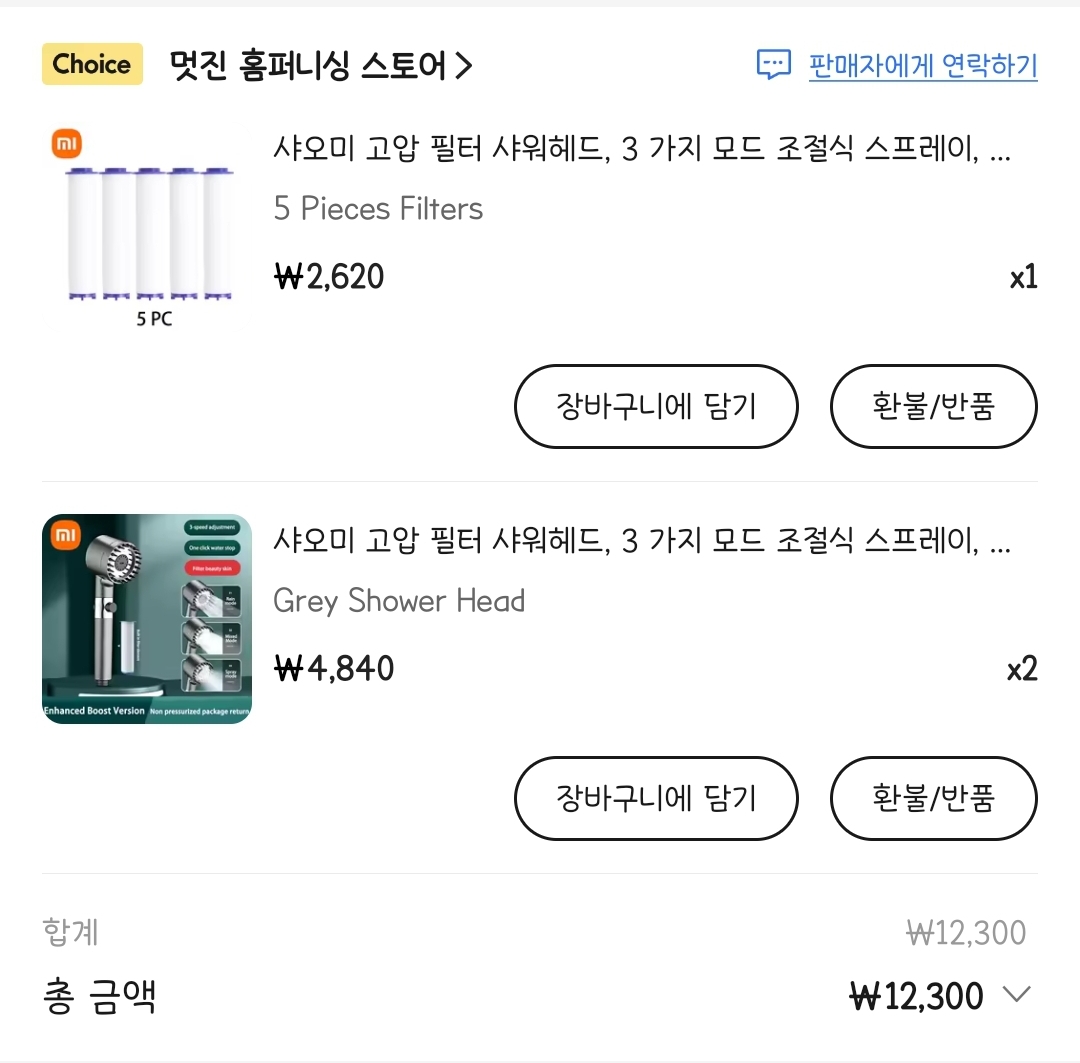The height and width of the screenshot is (1063, 1080).
Task: Add the 5 Pieces Filters to cart
Action: click(x=656, y=407)
